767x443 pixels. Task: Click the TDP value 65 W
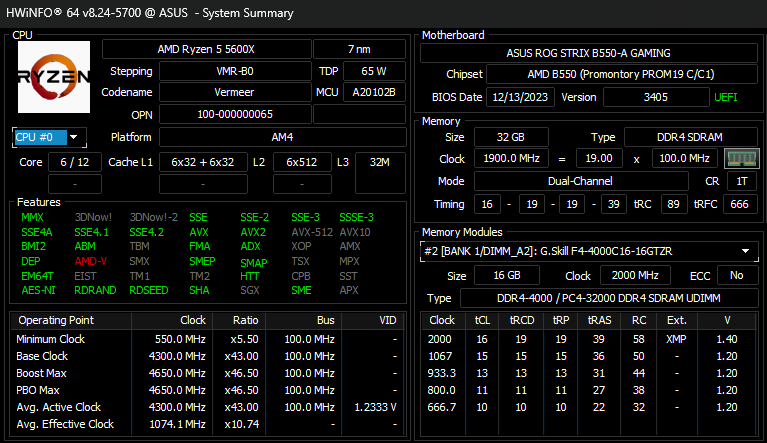[374, 71]
